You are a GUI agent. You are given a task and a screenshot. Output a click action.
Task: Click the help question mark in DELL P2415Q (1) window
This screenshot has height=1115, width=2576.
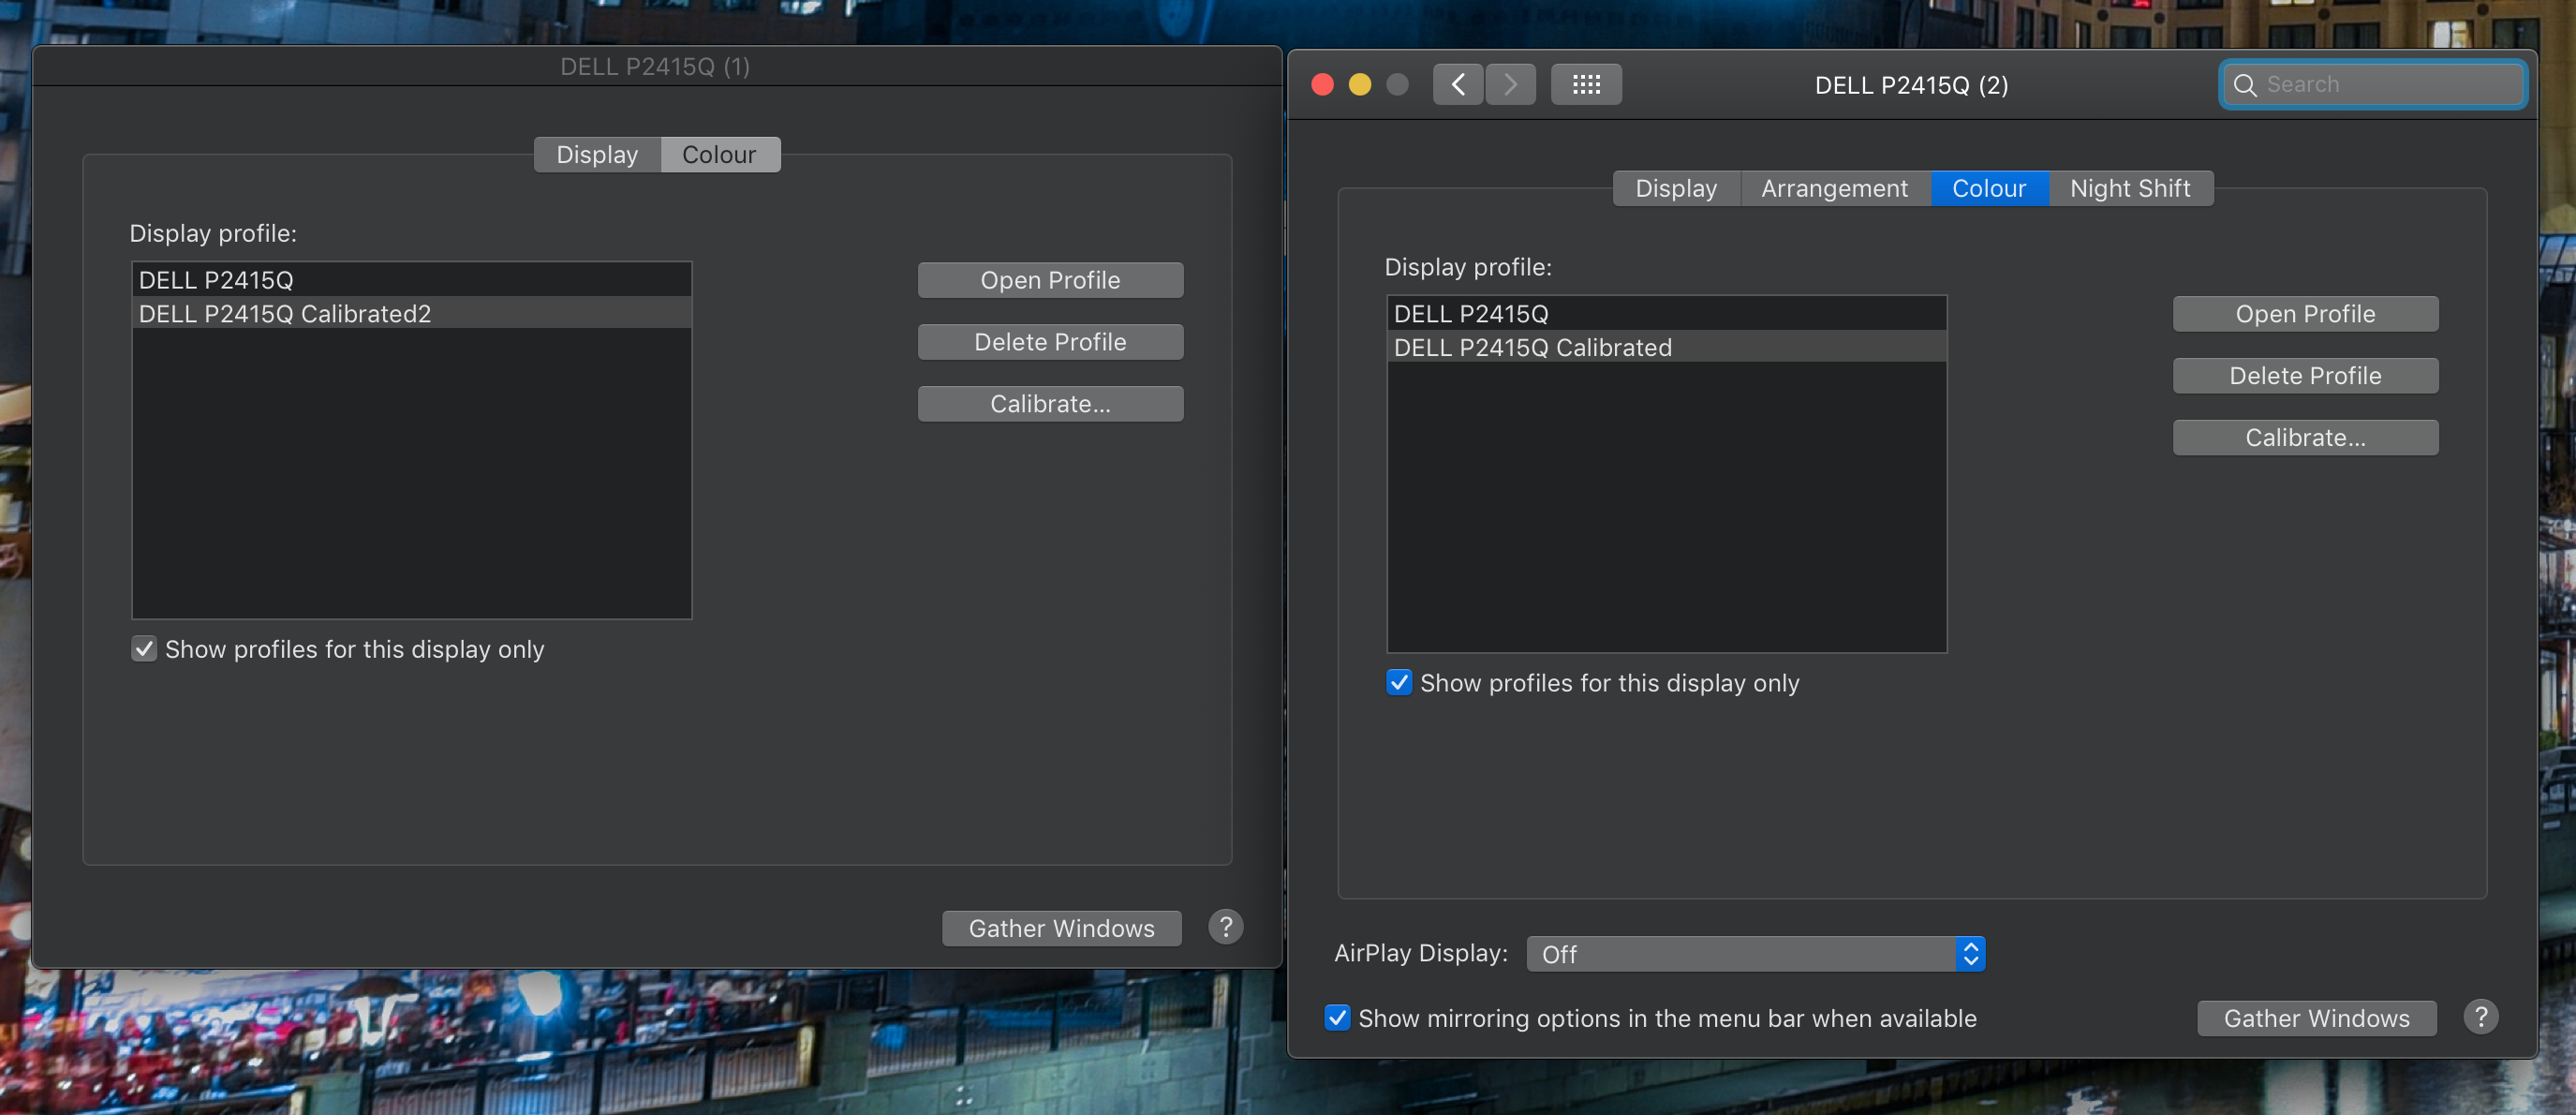pos(1225,926)
